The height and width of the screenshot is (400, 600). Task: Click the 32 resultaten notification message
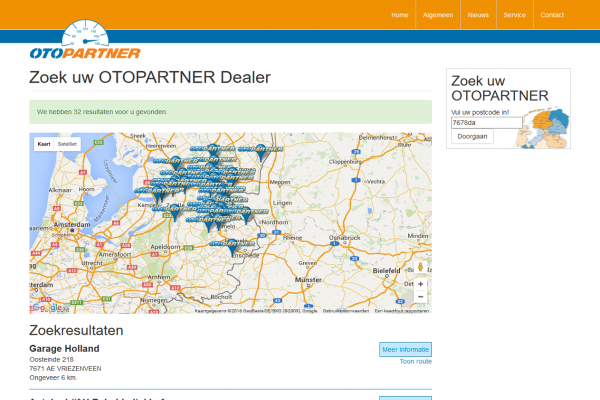click(x=230, y=112)
